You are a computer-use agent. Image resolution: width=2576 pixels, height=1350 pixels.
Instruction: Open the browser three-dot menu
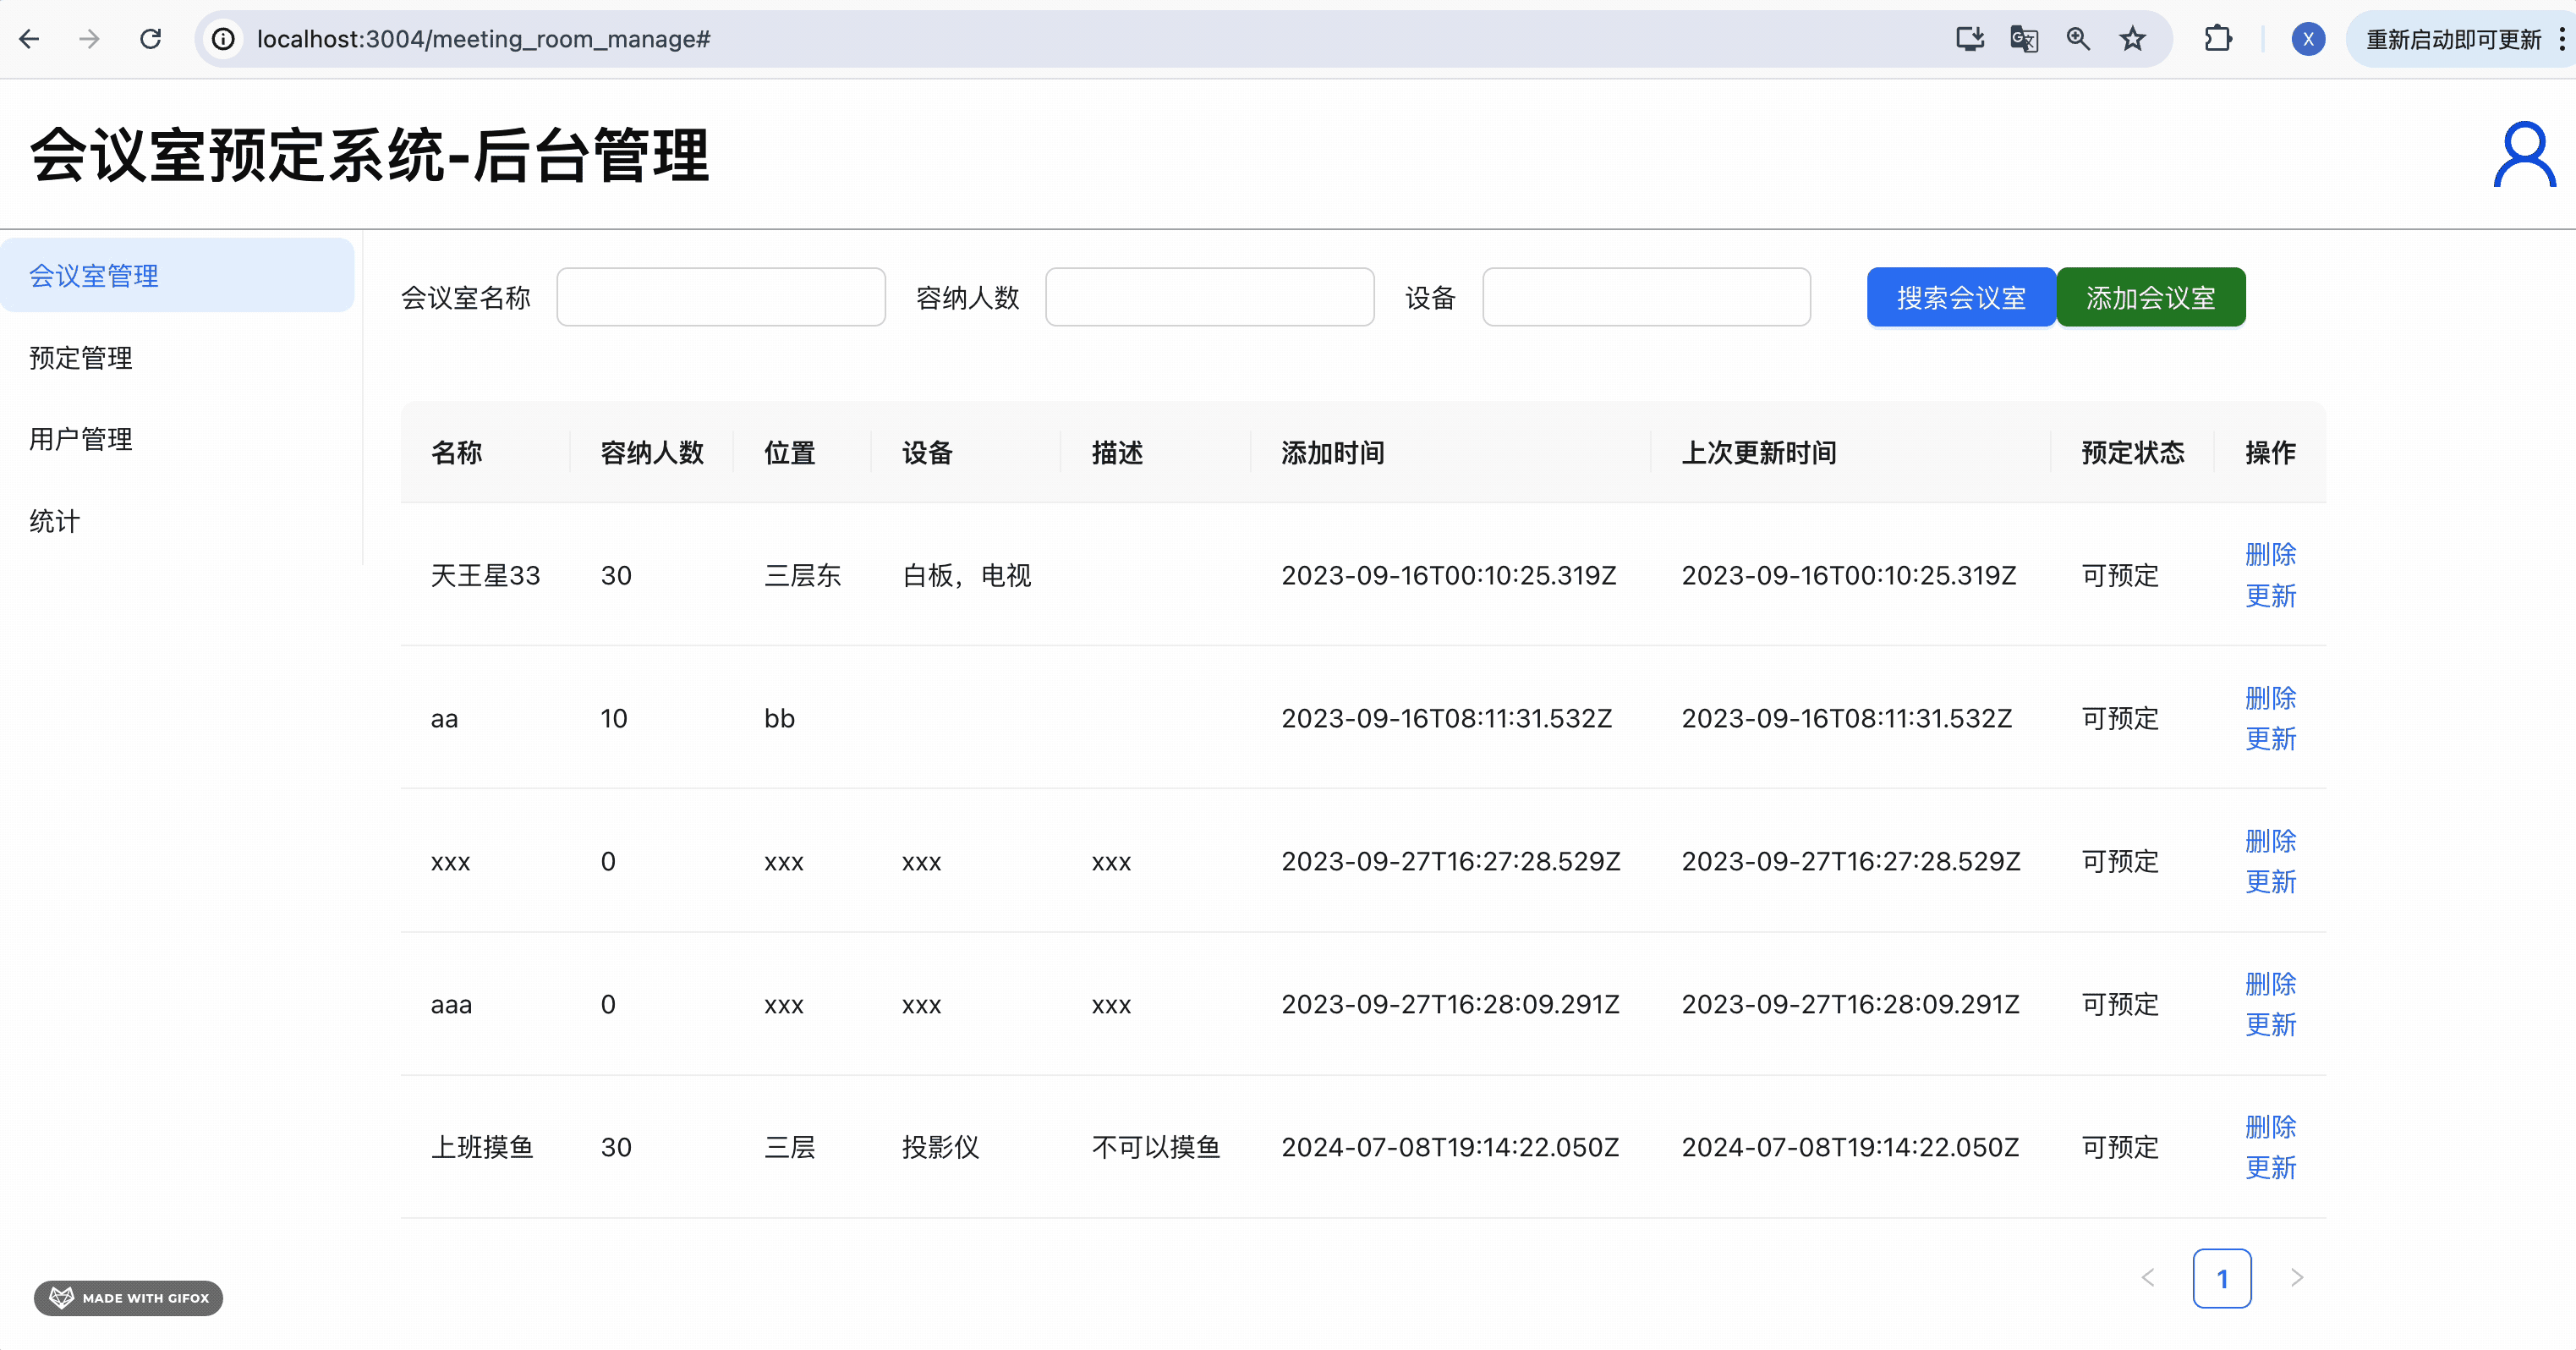click(x=2561, y=39)
